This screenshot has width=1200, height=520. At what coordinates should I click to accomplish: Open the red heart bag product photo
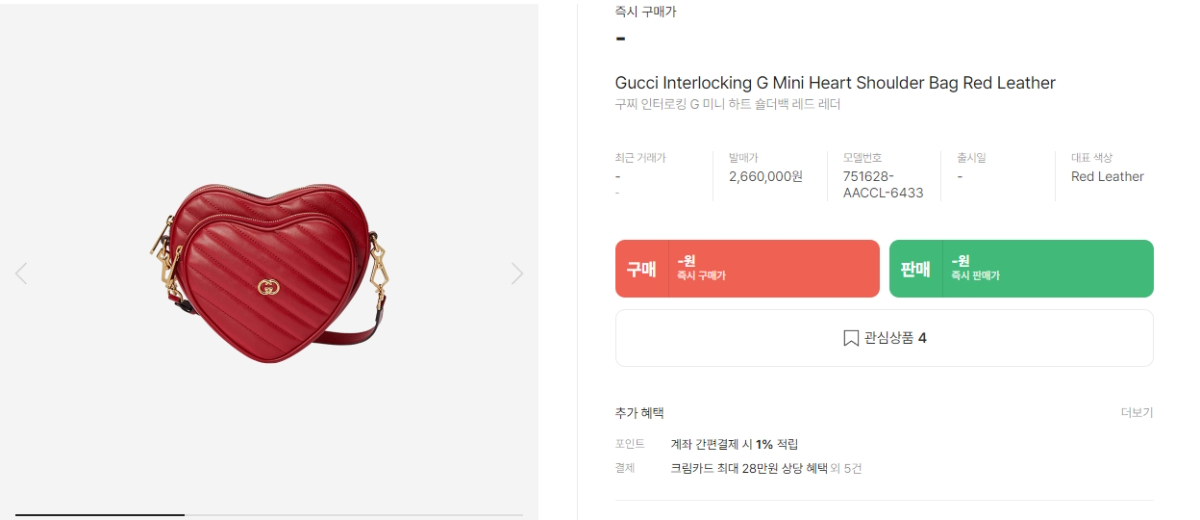click(268, 270)
